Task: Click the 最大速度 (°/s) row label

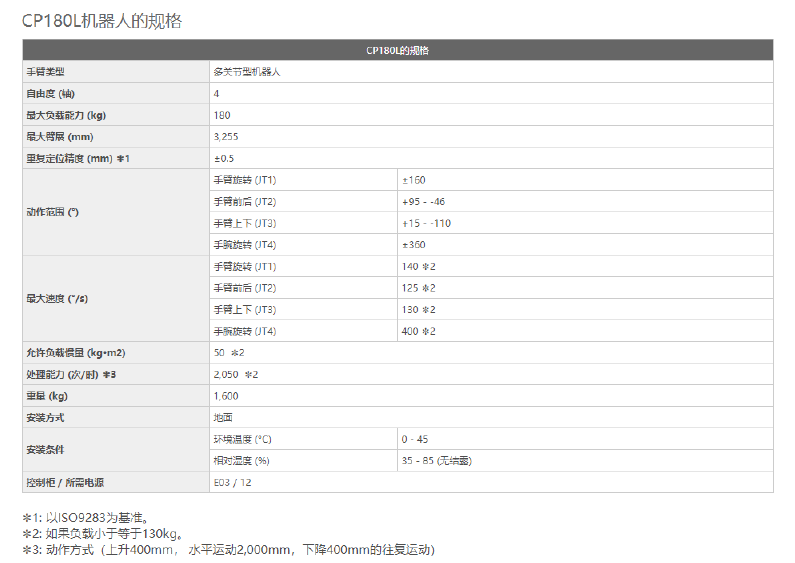Action: pos(56,298)
